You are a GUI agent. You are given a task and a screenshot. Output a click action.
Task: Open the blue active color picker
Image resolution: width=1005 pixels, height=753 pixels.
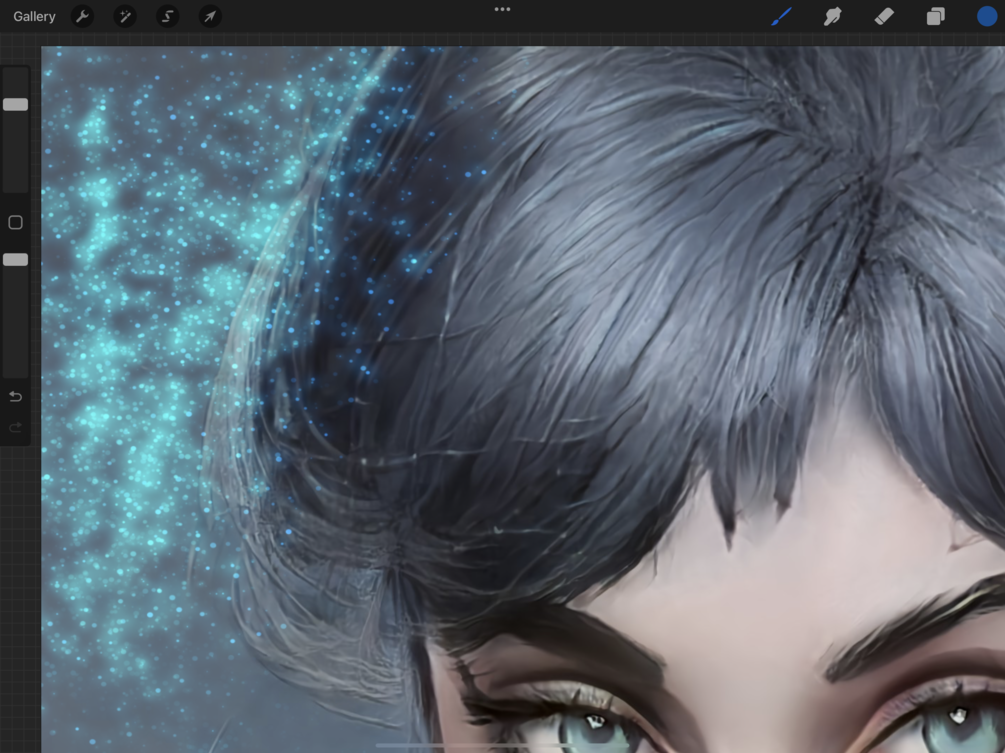(x=987, y=16)
